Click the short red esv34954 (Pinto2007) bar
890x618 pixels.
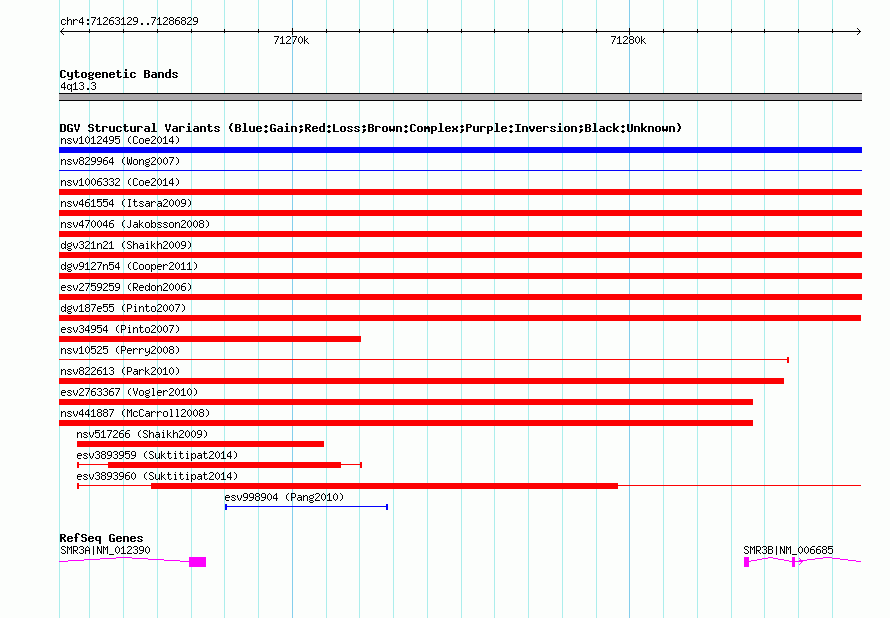coord(210,339)
